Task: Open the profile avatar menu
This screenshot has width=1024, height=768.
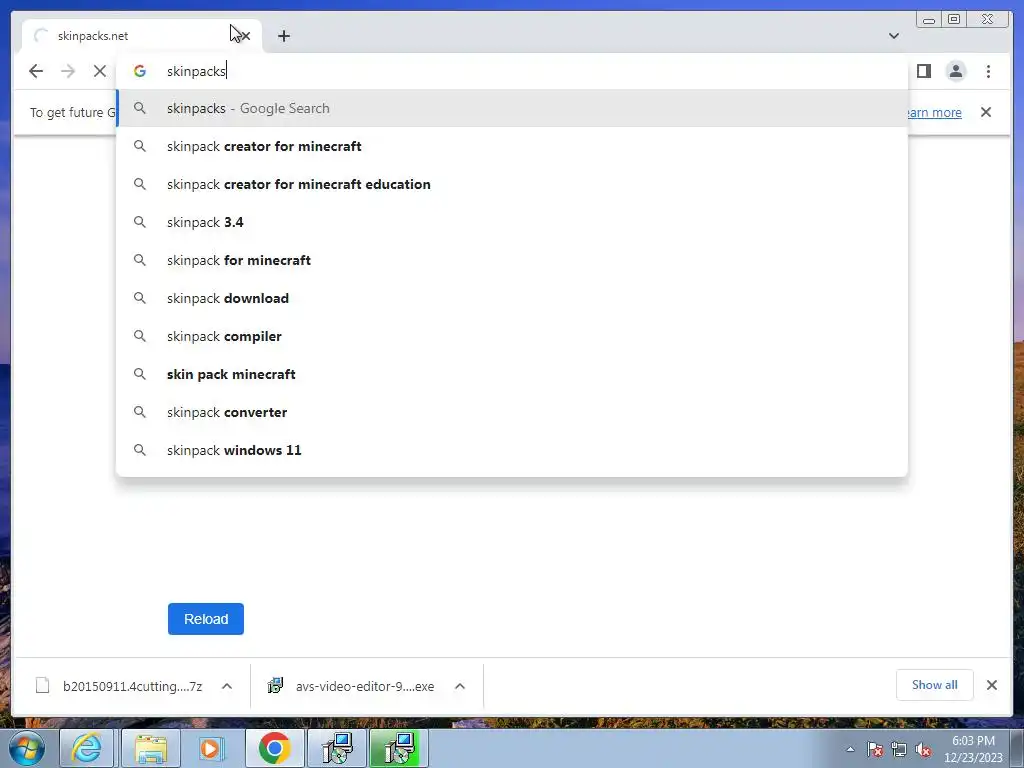Action: (x=955, y=71)
